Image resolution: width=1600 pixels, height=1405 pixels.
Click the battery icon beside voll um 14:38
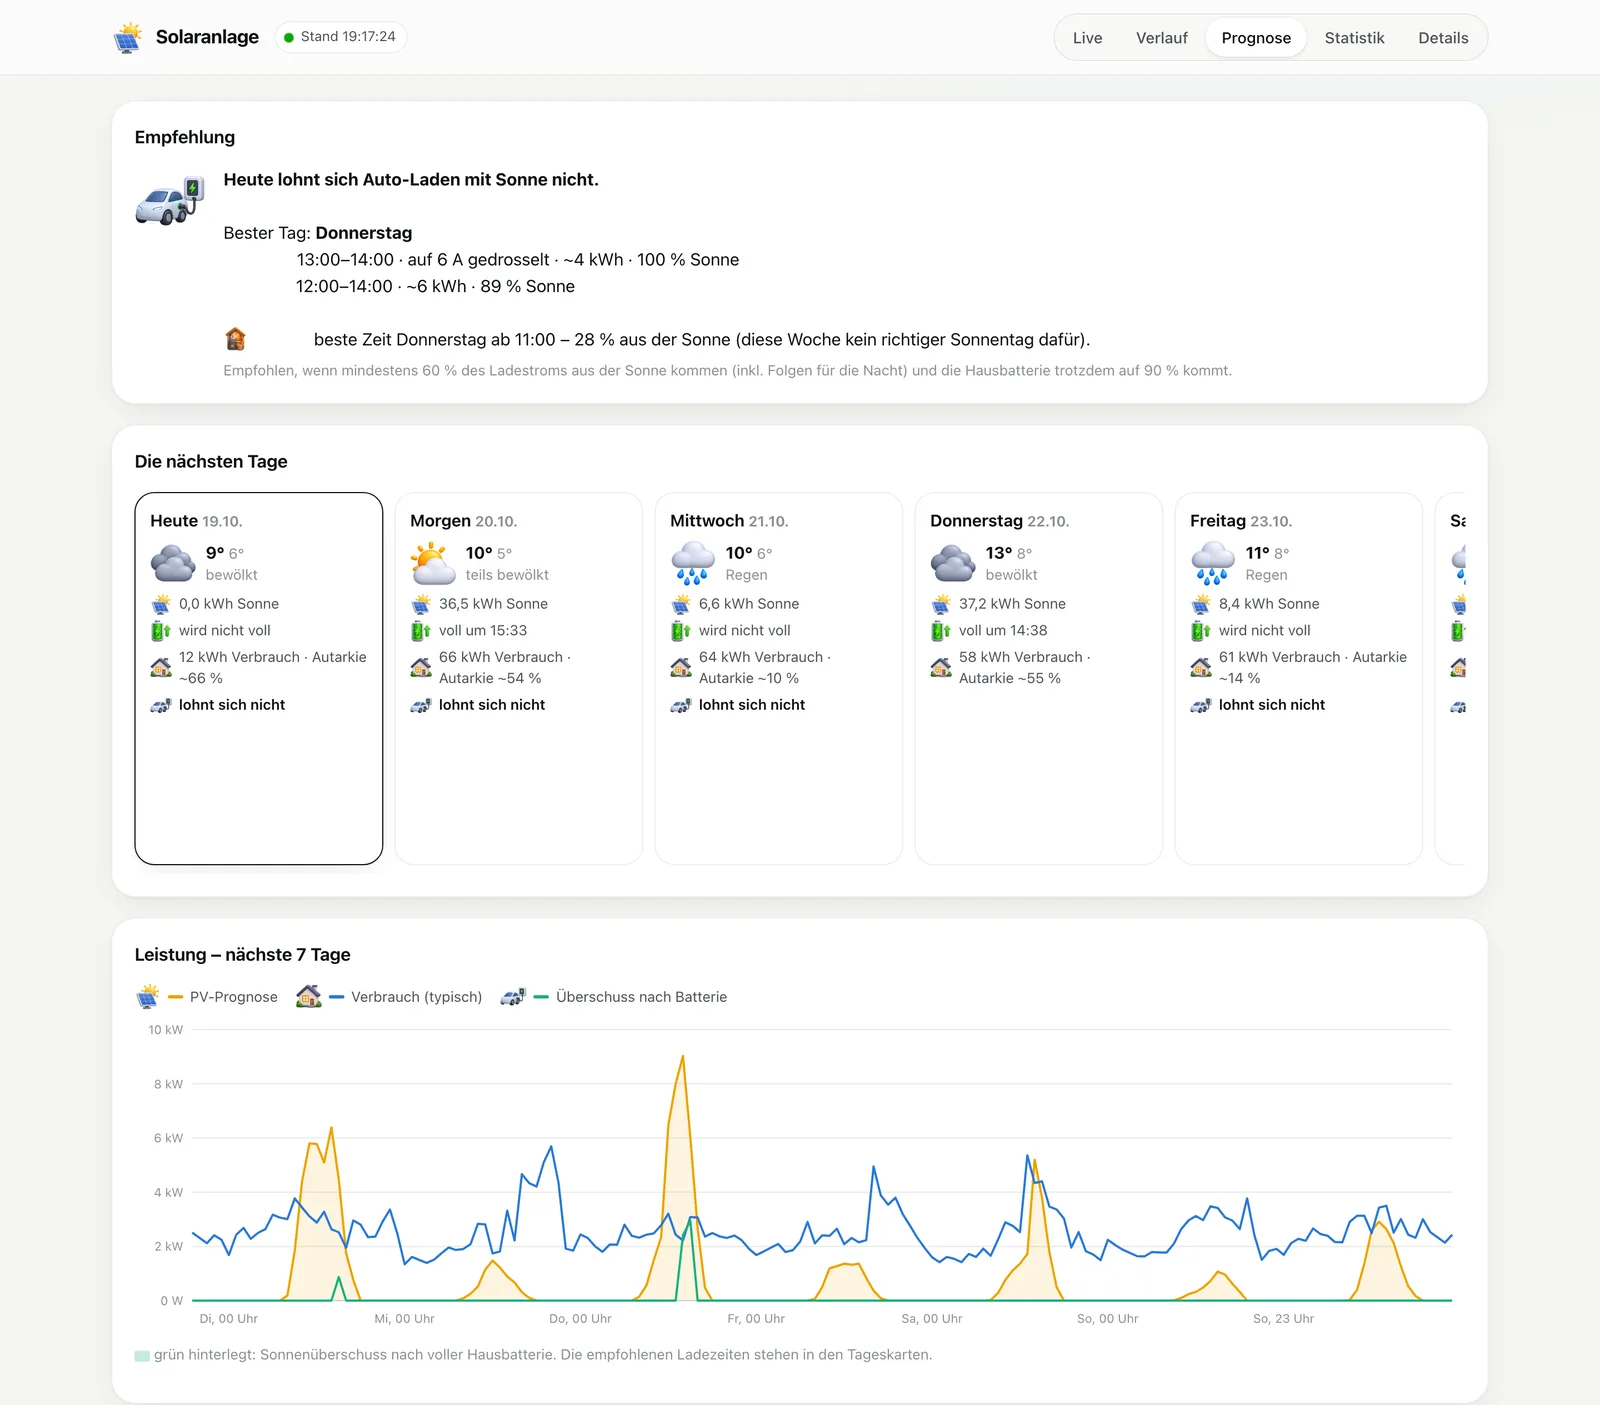pyautogui.click(x=941, y=631)
